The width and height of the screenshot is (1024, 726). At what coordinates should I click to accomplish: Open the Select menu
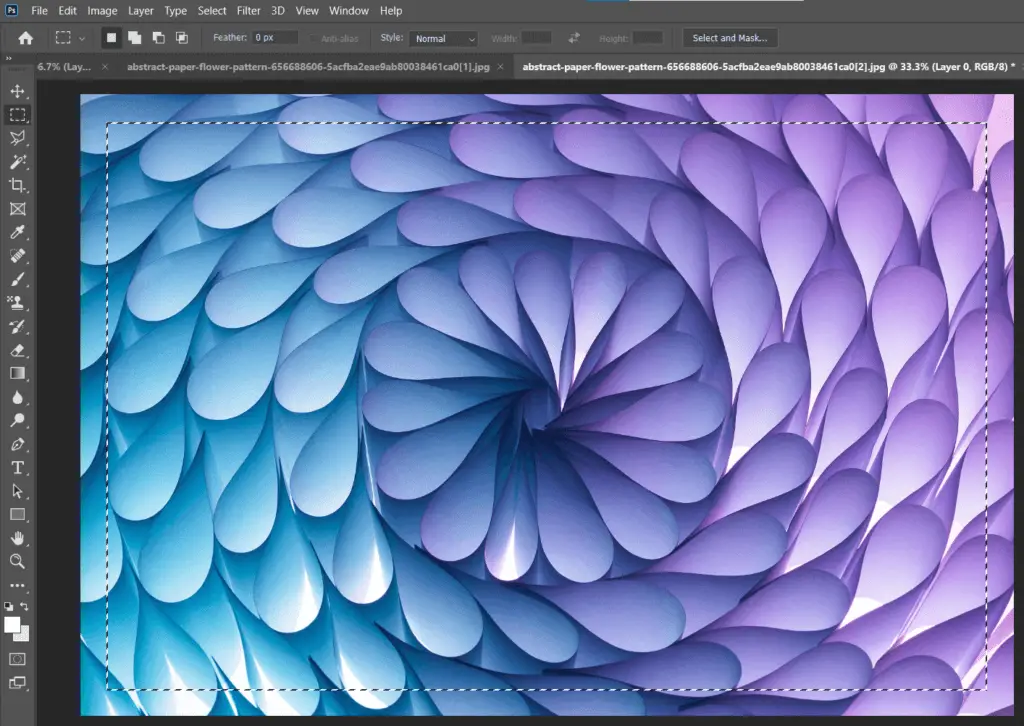coord(212,10)
